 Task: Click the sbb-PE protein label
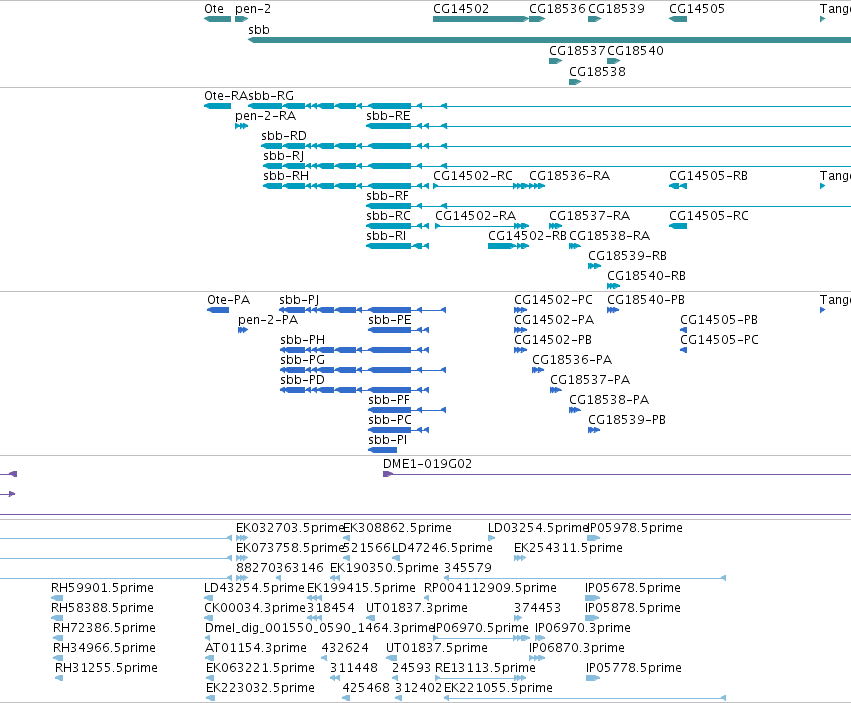pyautogui.click(x=390, y=320)
